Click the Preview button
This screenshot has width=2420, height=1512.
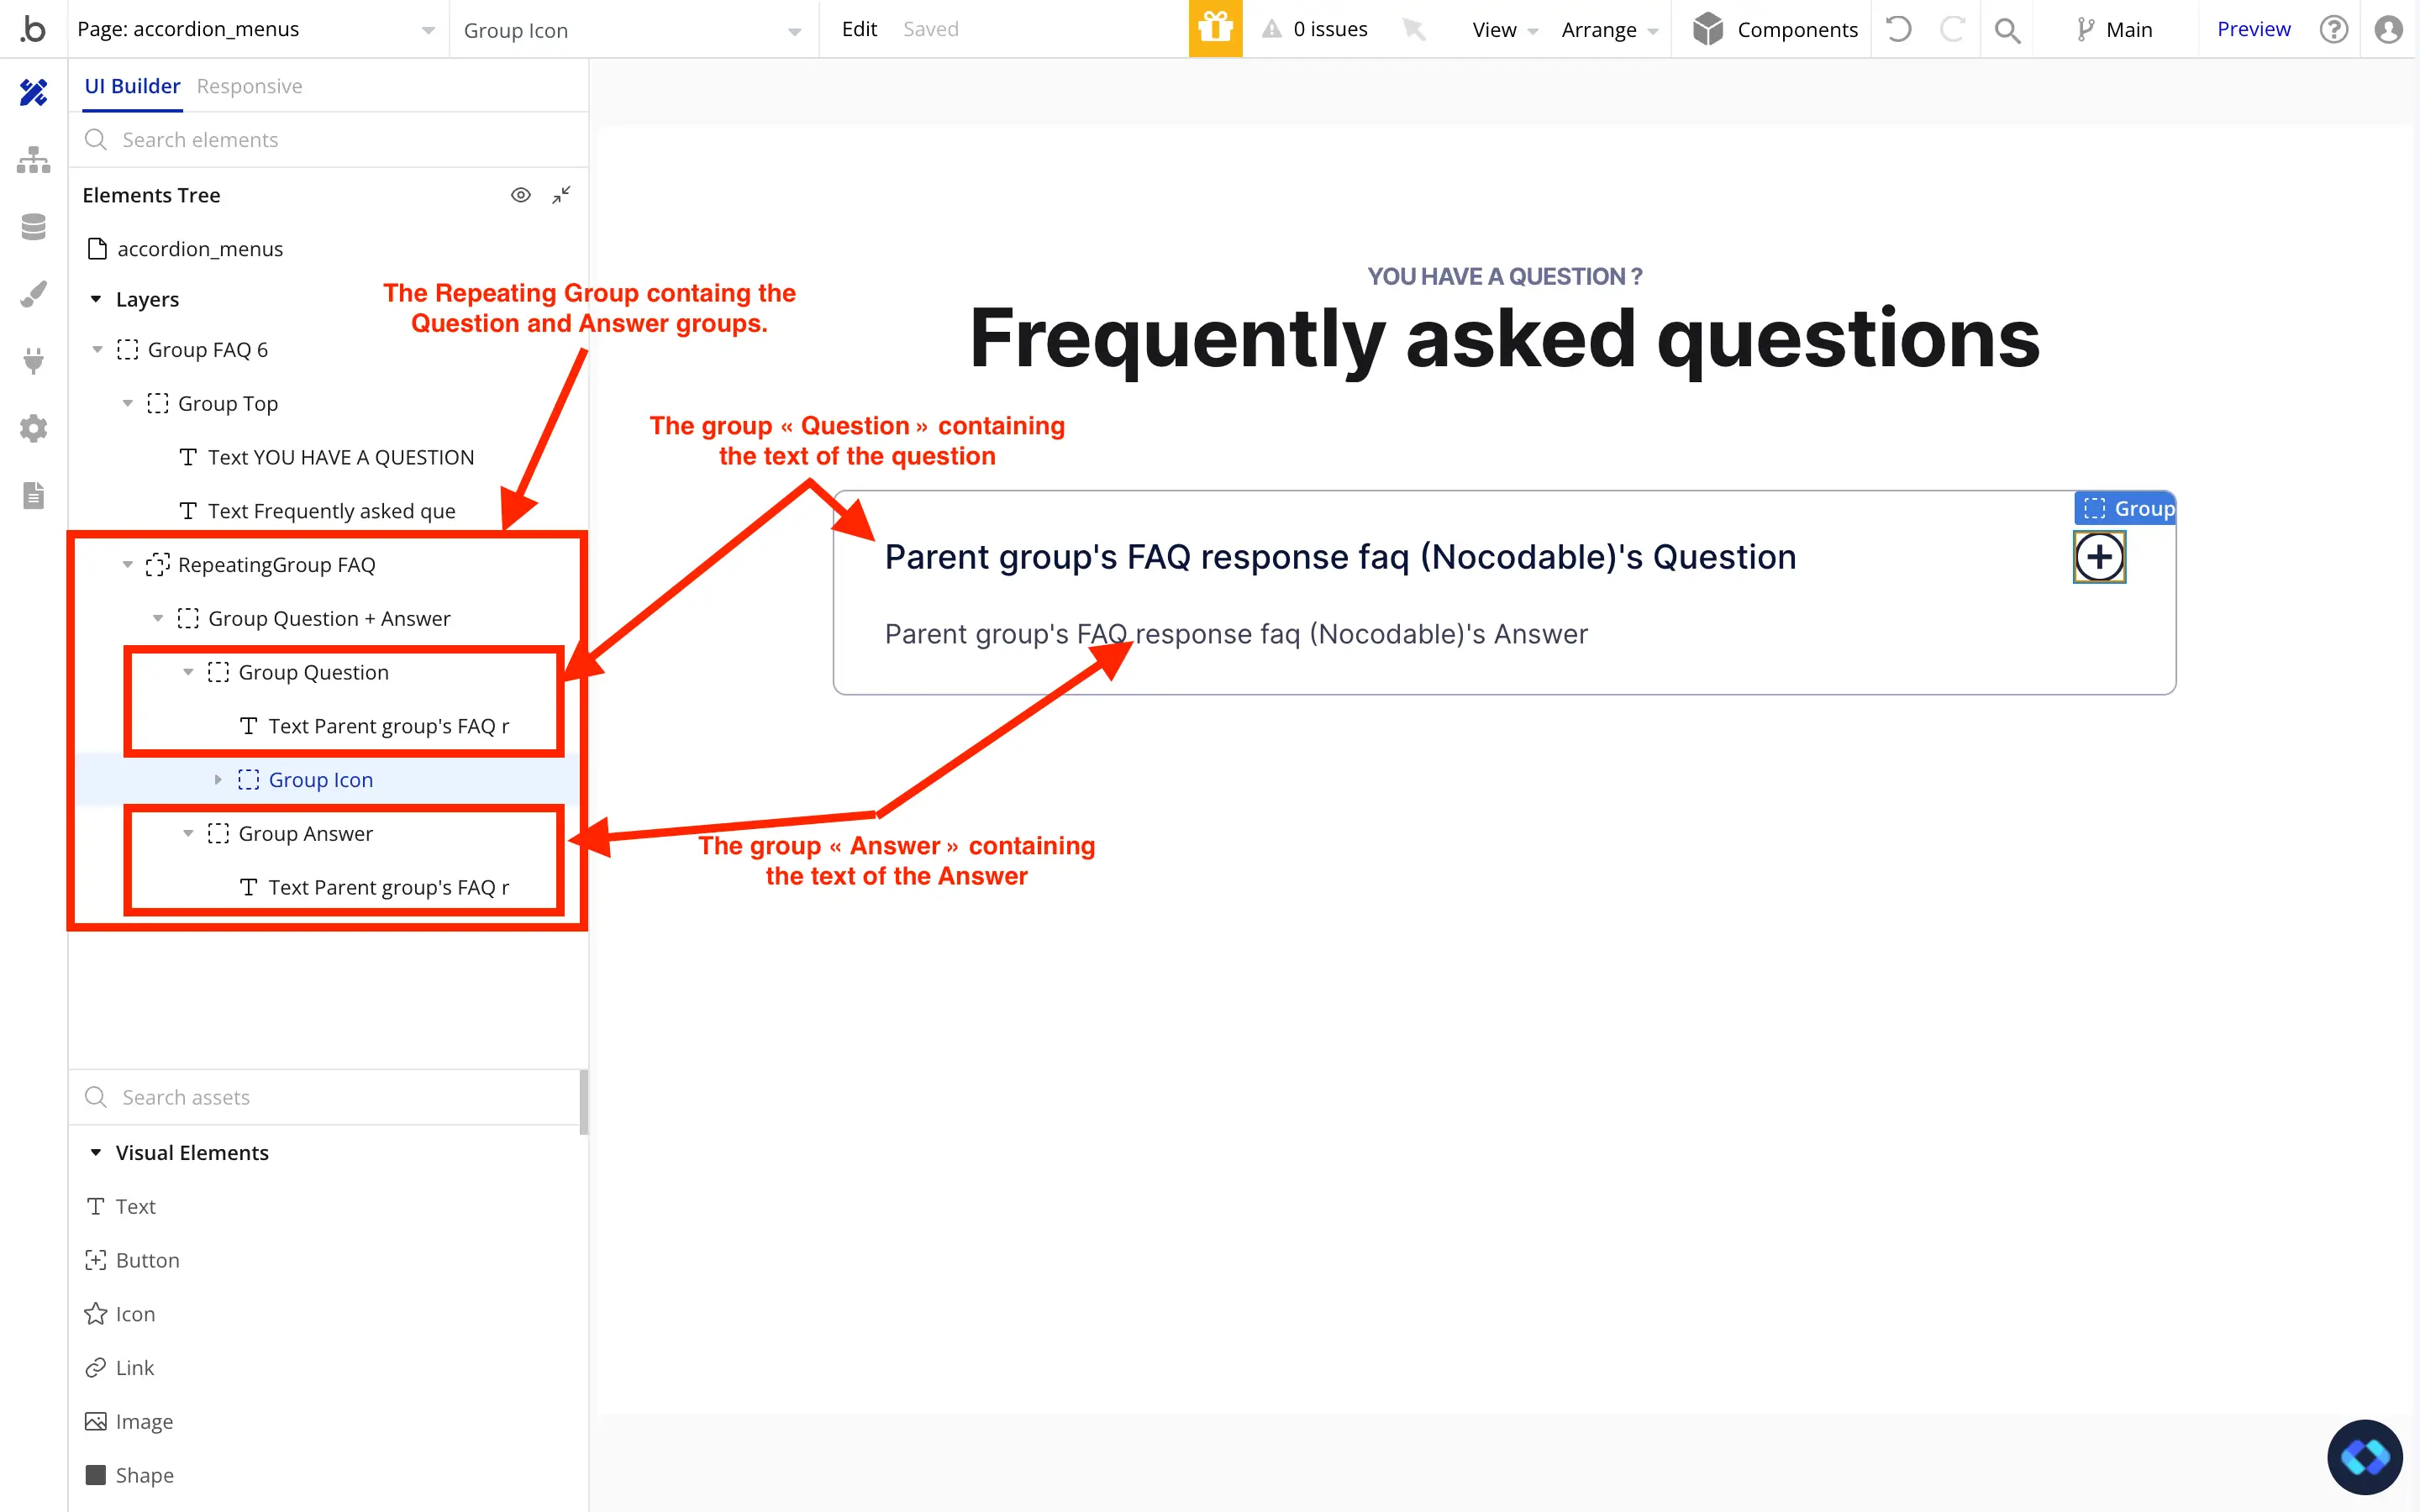(x=2252, y=28)
